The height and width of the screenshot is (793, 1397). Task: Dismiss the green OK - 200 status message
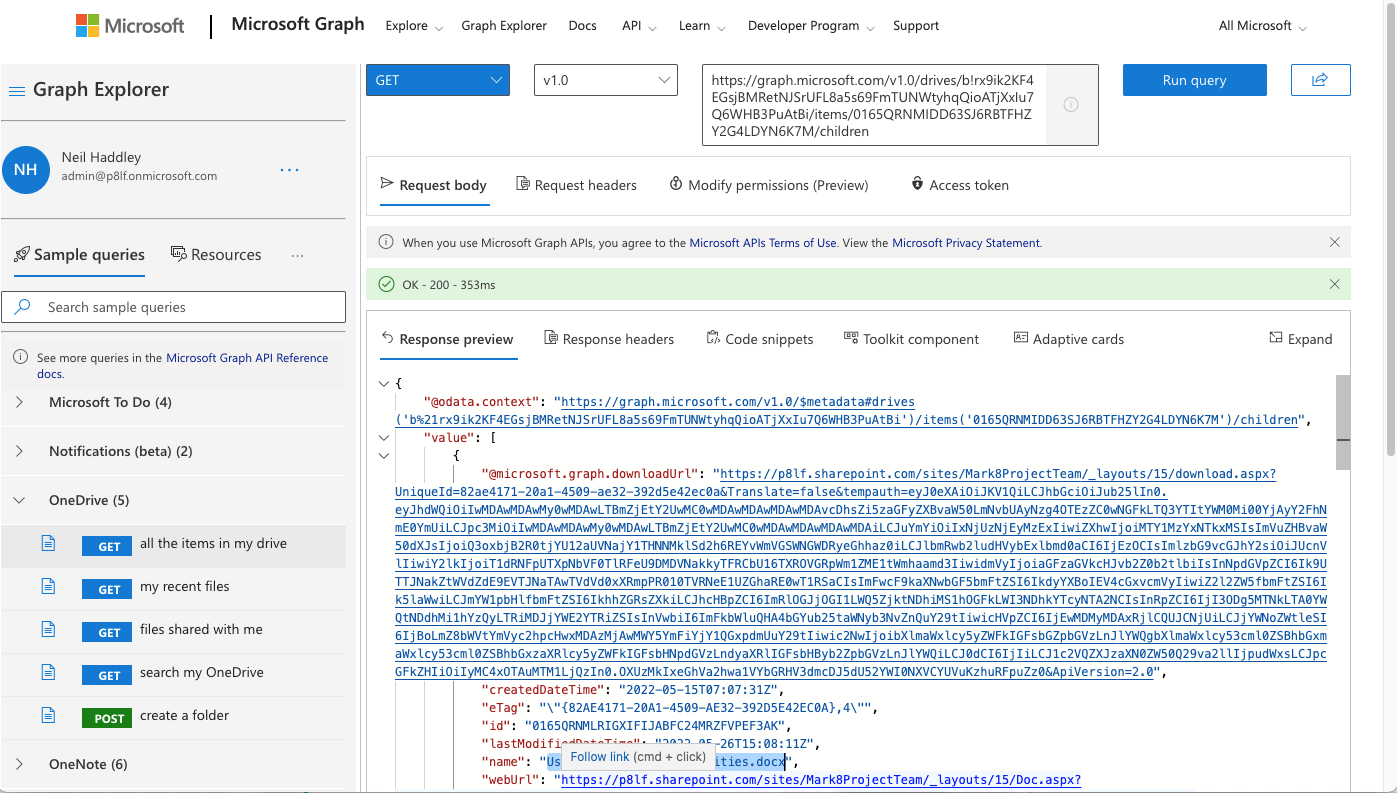pos(1334,285)
